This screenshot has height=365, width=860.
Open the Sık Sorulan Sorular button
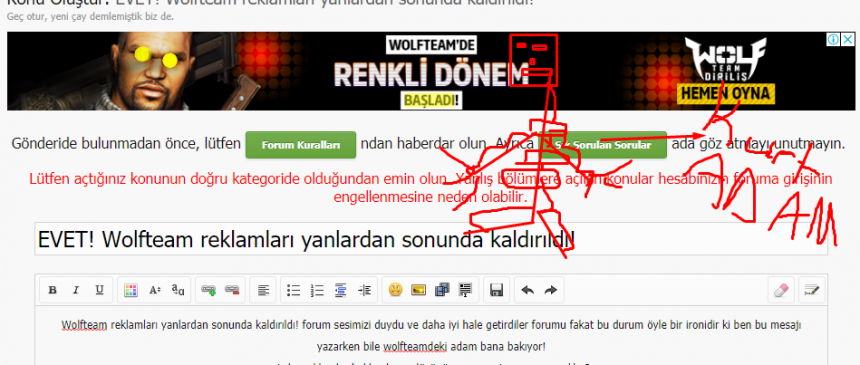pyautogui.click(x=603, y=145)
